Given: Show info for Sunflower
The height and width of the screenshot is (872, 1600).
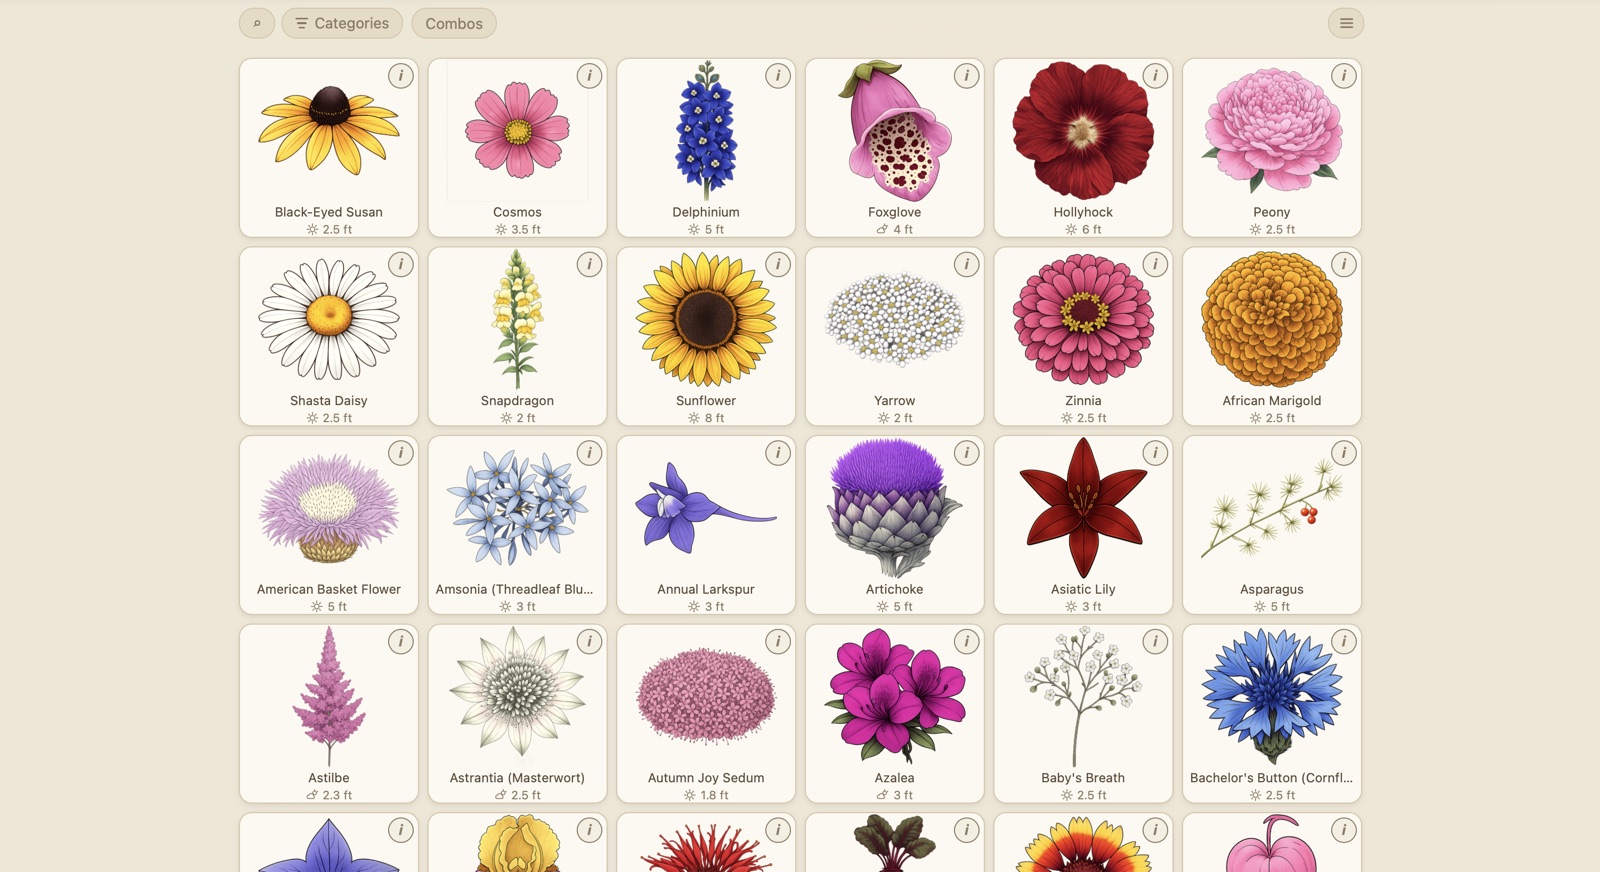Looking at the screenshot, I should click(778, 265).
